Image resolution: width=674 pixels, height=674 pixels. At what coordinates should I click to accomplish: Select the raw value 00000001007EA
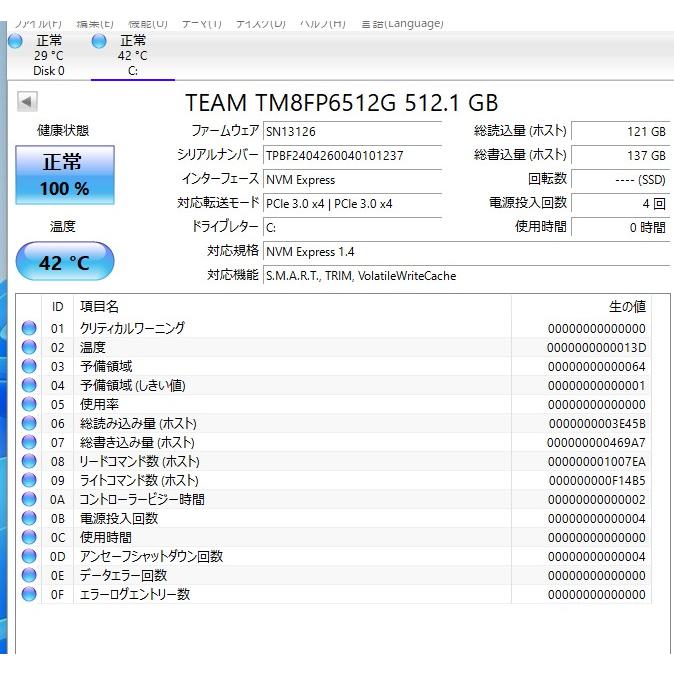[597, 461]
